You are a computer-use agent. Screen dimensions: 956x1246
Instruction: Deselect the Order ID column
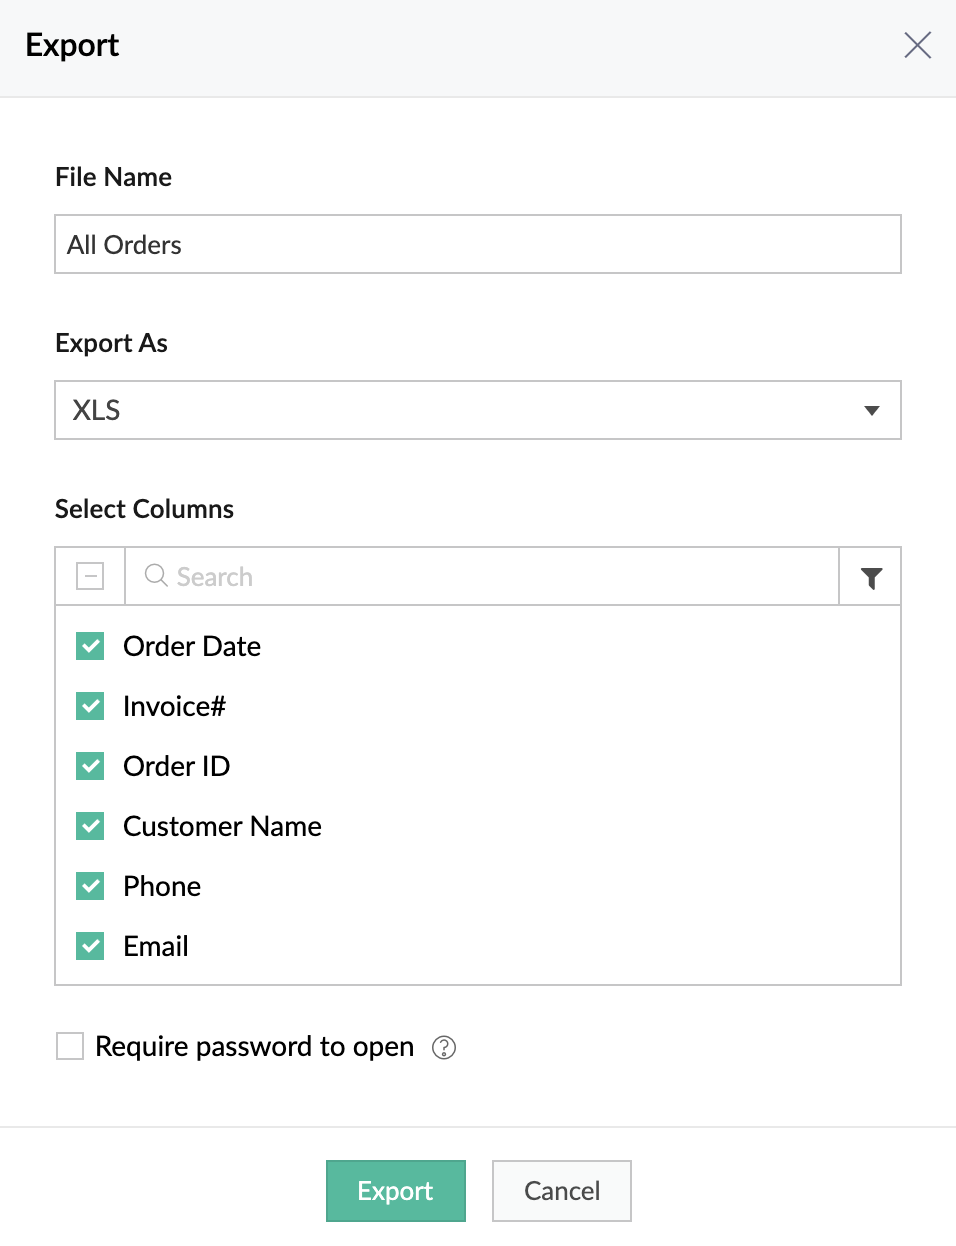(90, 766)
